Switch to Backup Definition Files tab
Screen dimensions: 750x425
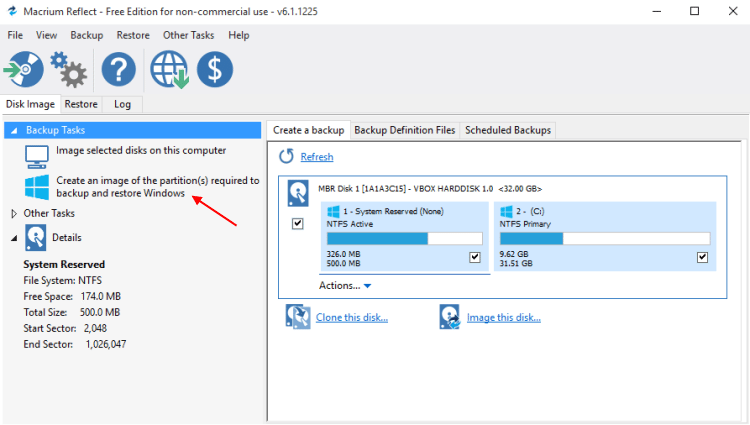[x=405, y=130]
